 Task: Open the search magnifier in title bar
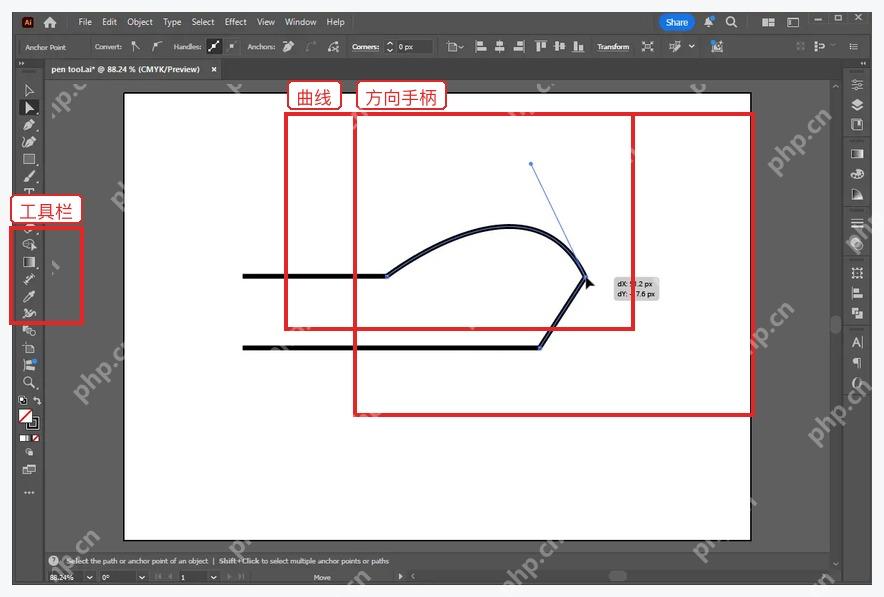731,22
